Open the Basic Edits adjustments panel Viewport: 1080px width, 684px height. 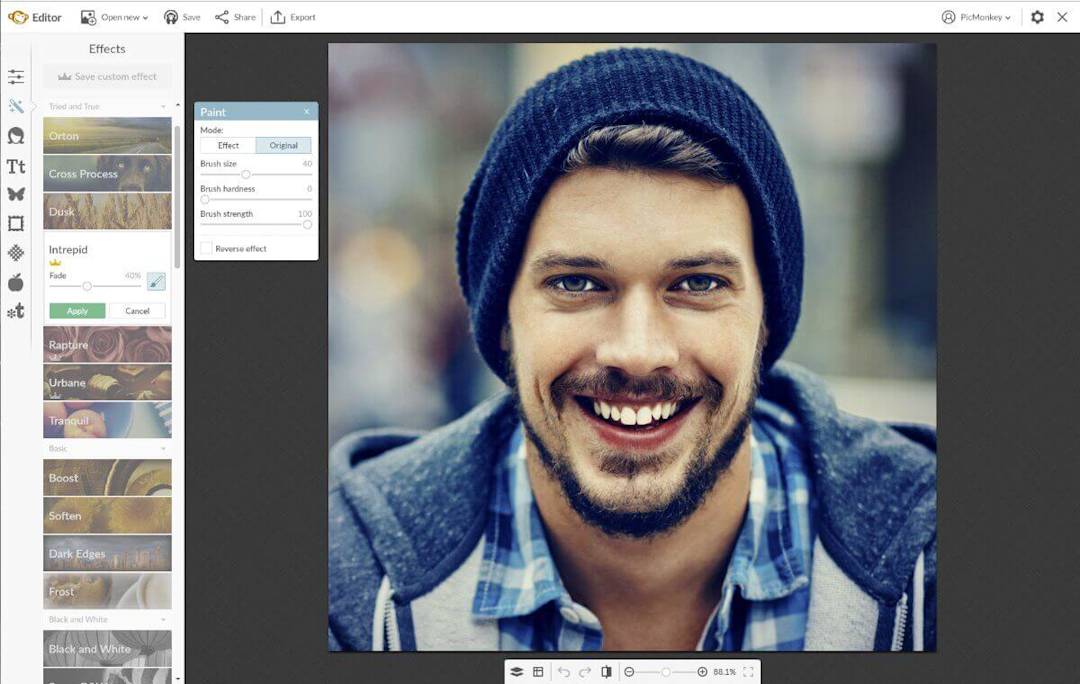pos(16,76)
